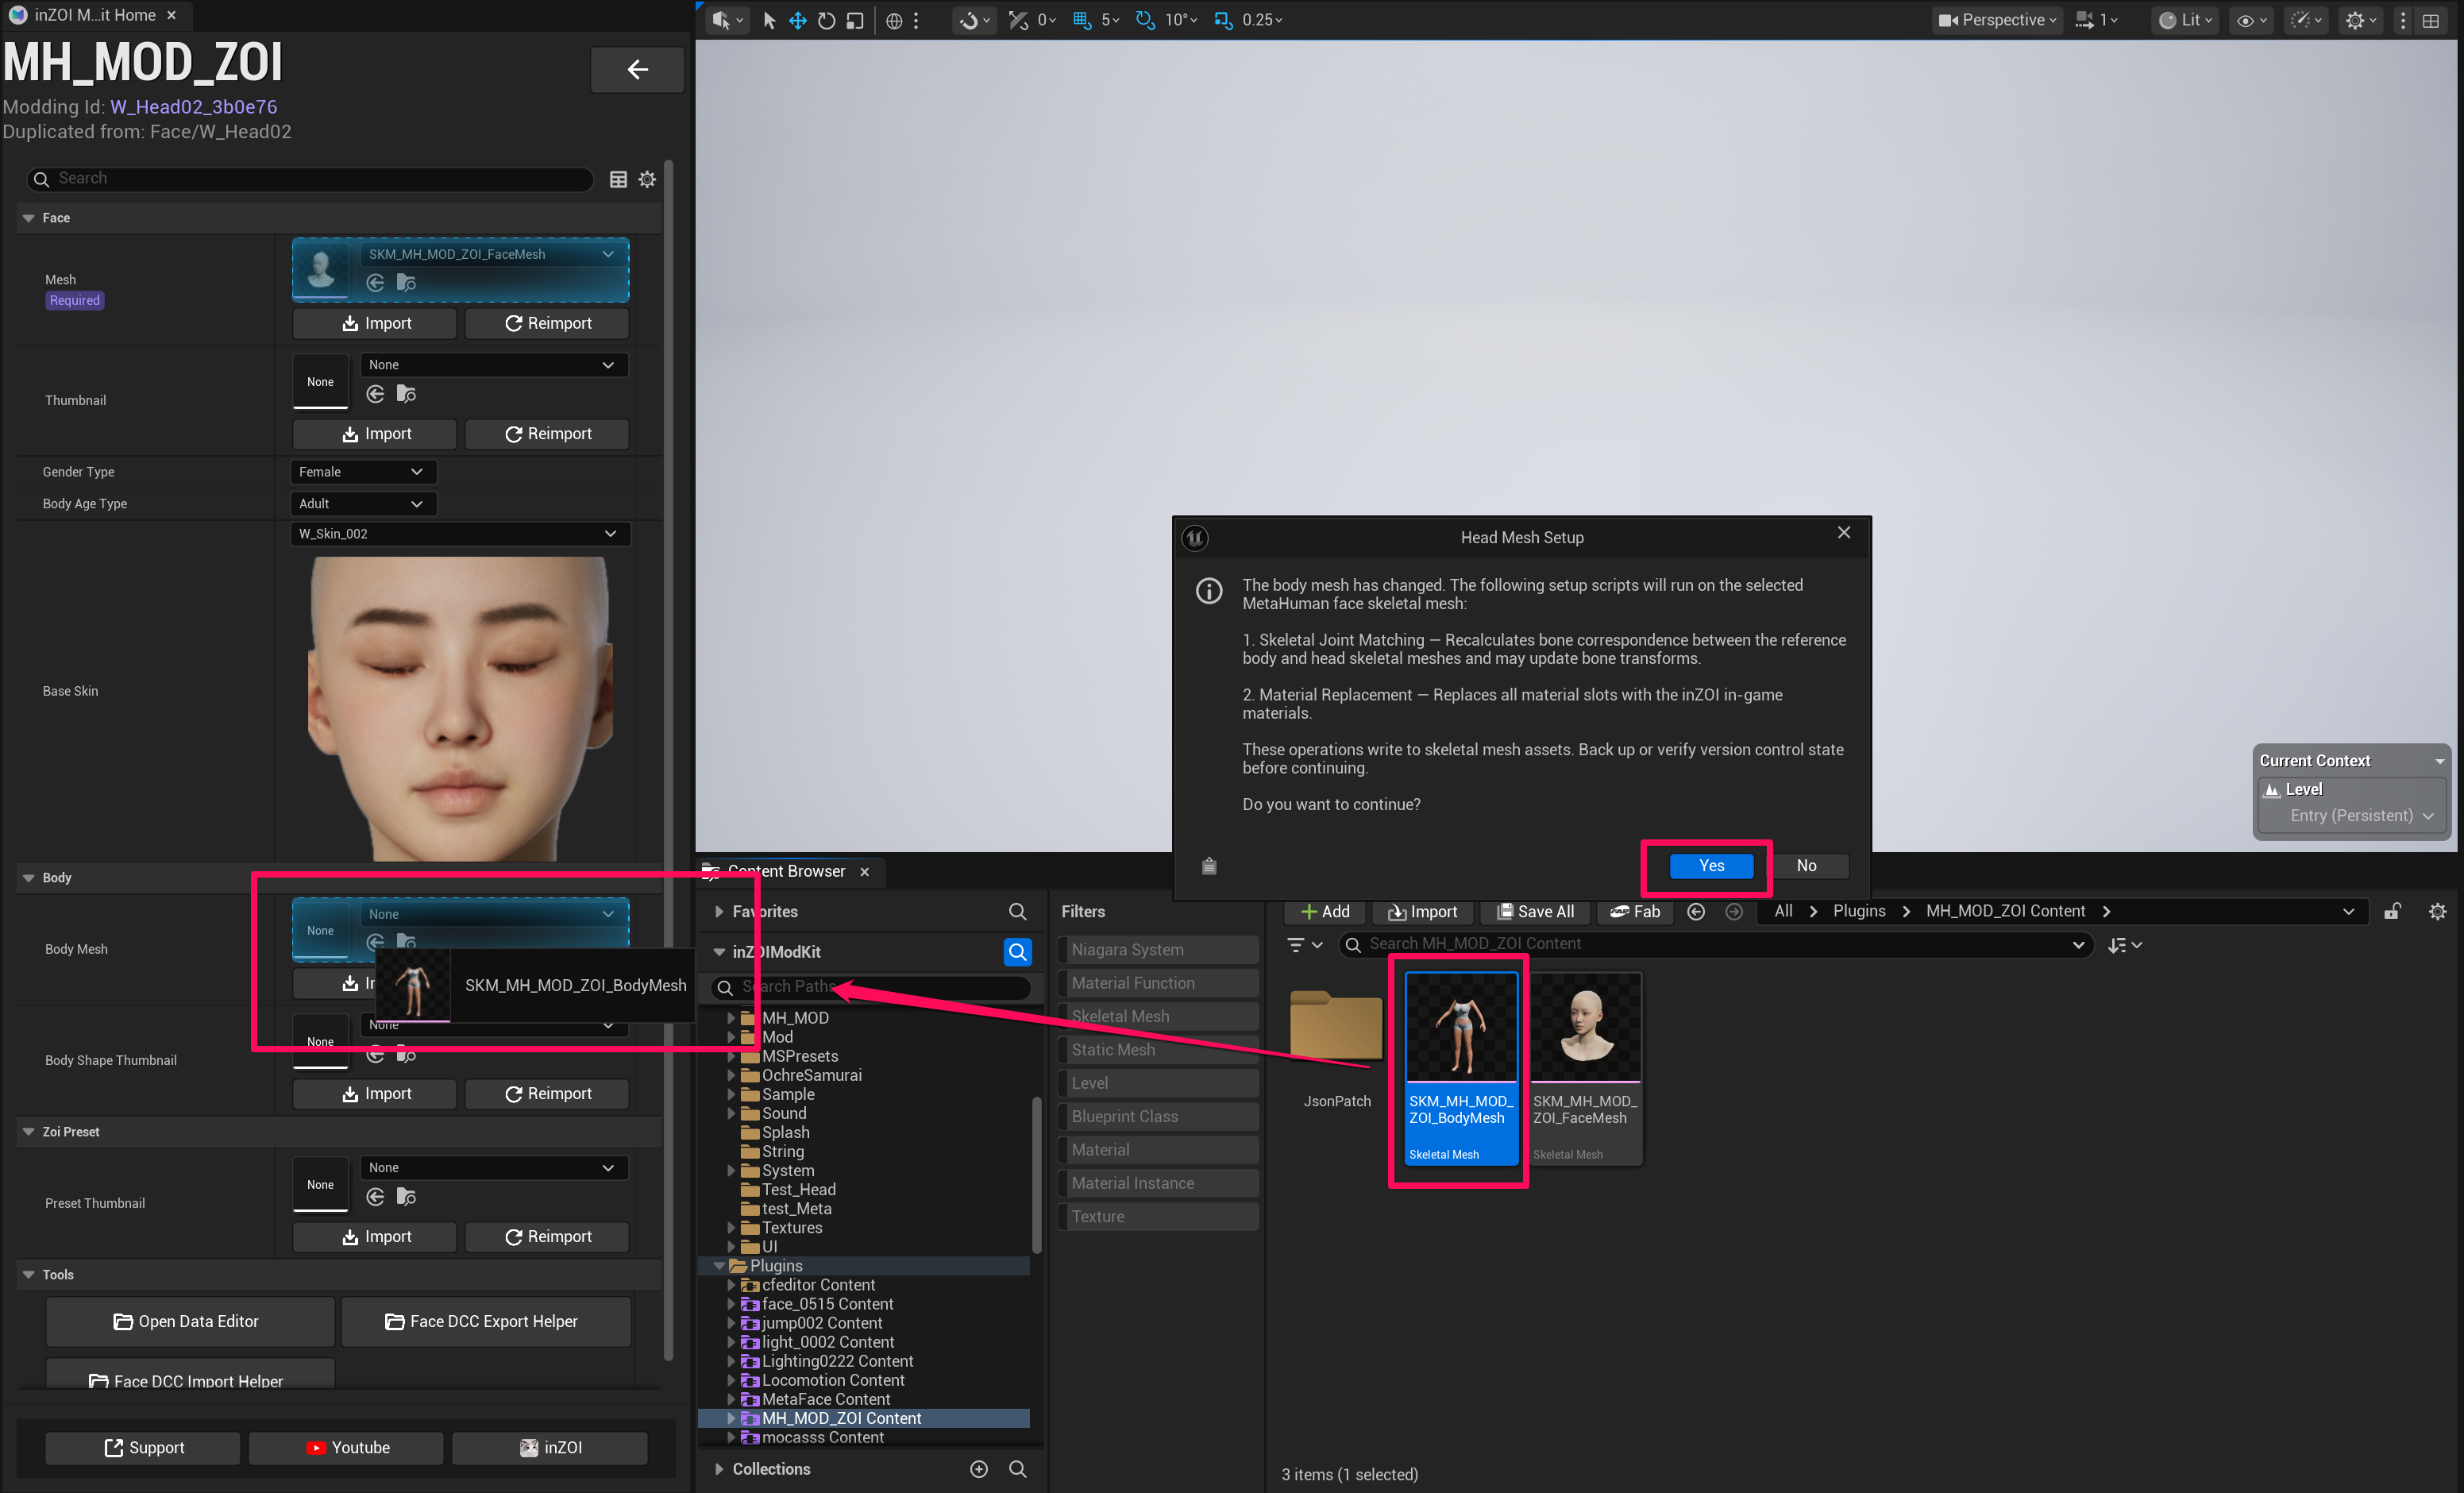
Task: Toggle the Content Browser lock icon
Action: pos(2392,911)
